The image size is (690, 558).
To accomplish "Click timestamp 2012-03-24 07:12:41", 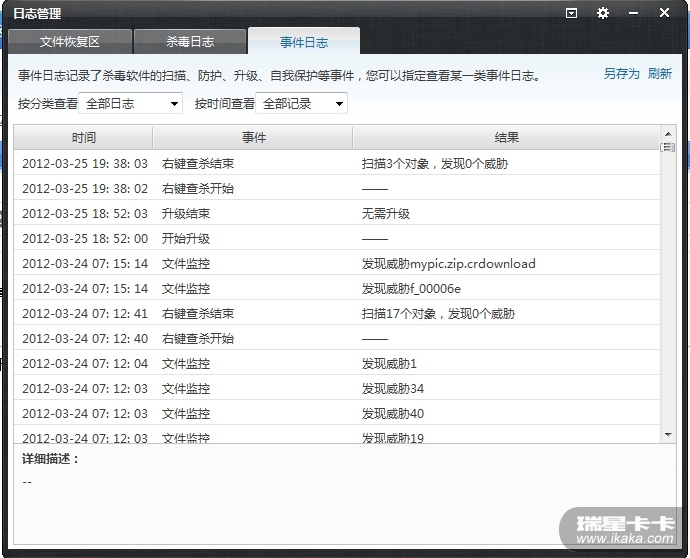I will (85, 314).
